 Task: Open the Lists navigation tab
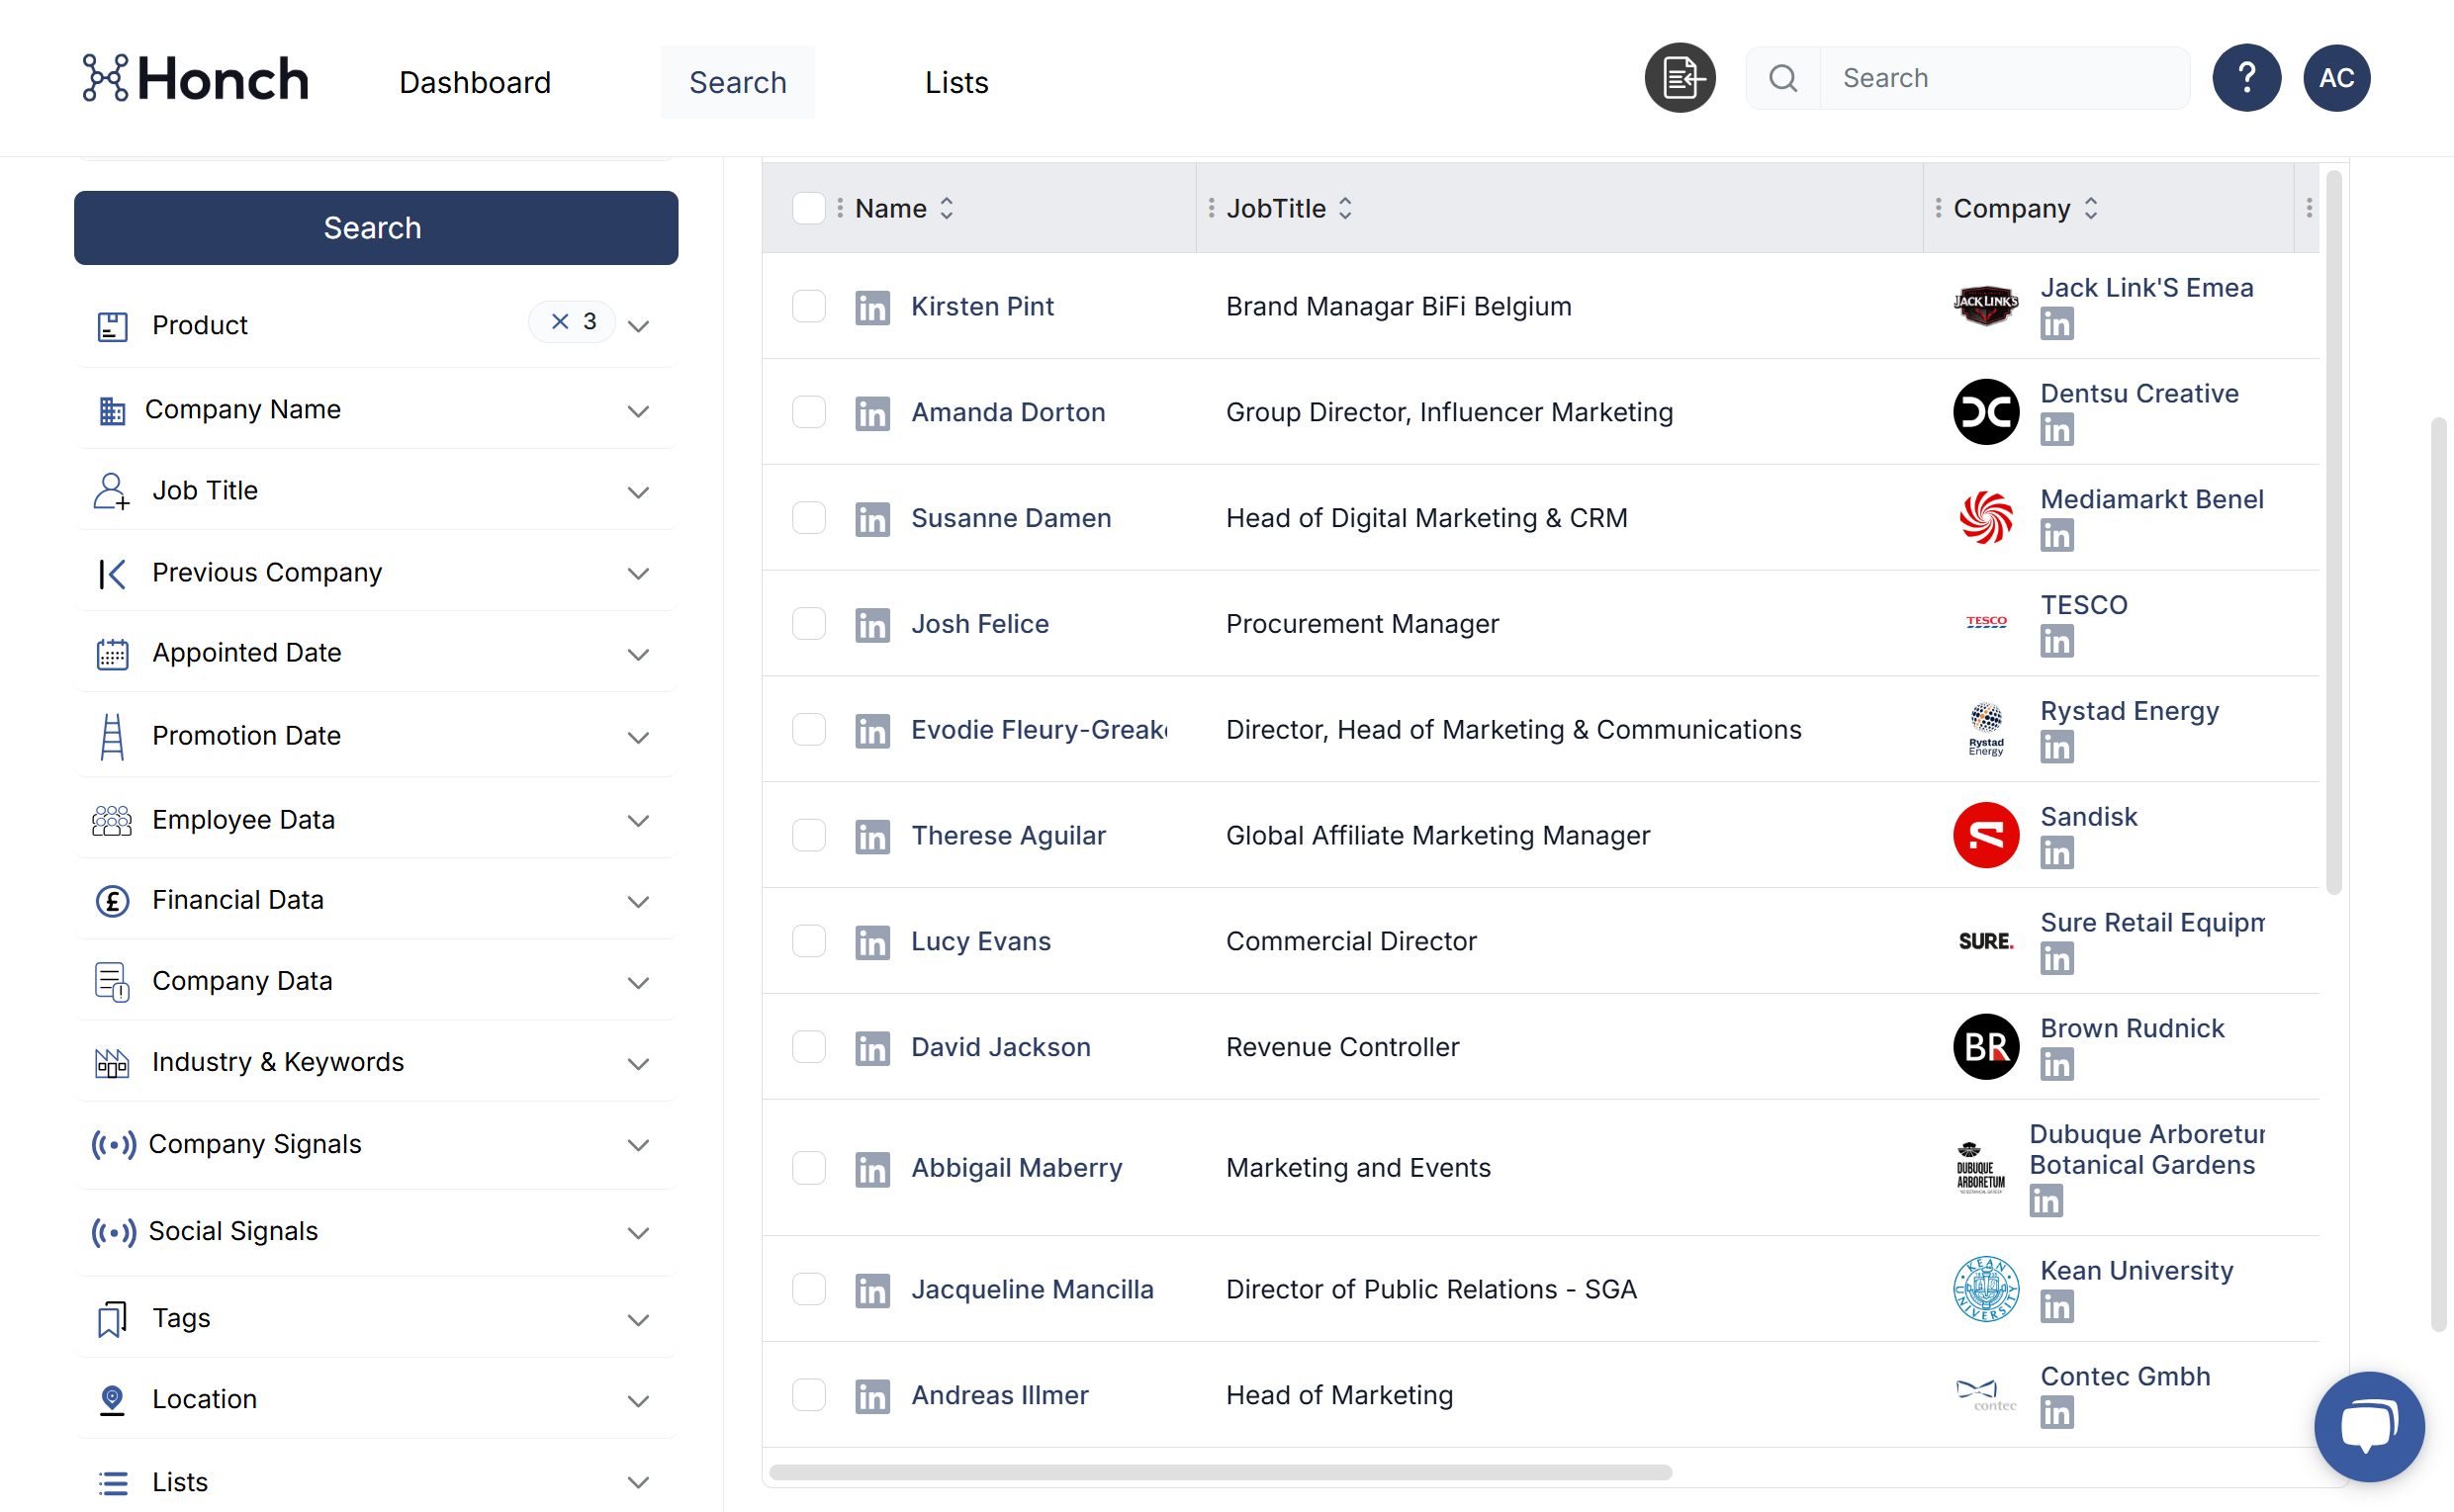[955, 82]
